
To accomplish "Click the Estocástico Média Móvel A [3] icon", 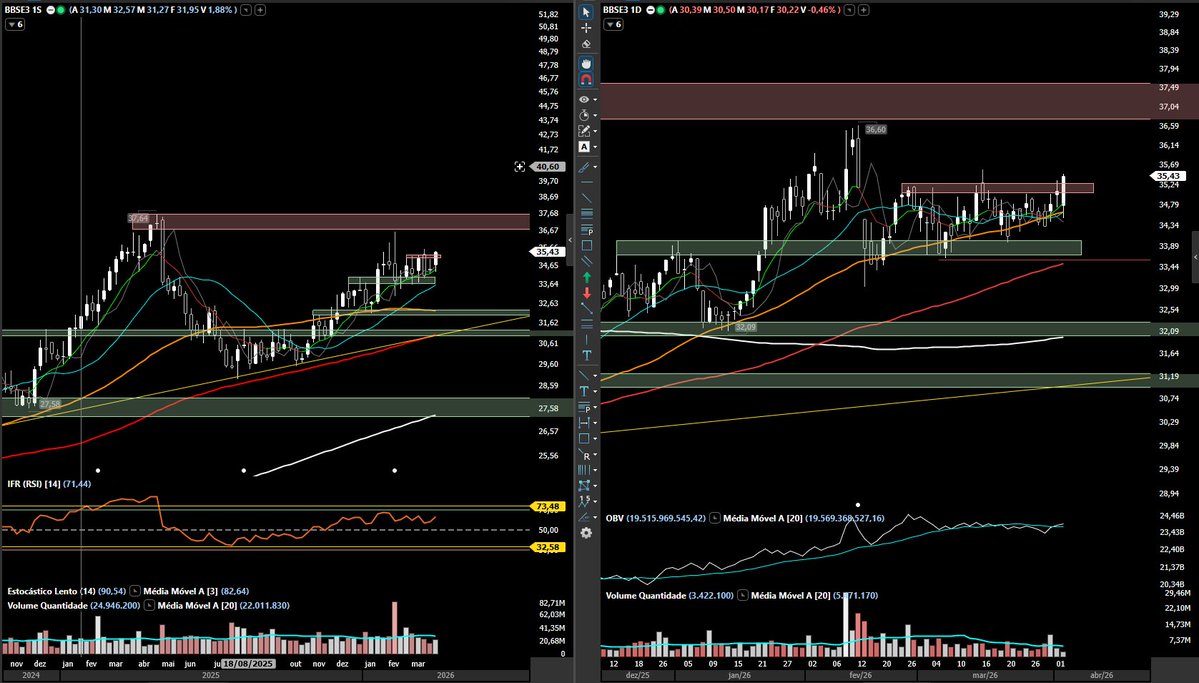I will click(x=135, y=591).
